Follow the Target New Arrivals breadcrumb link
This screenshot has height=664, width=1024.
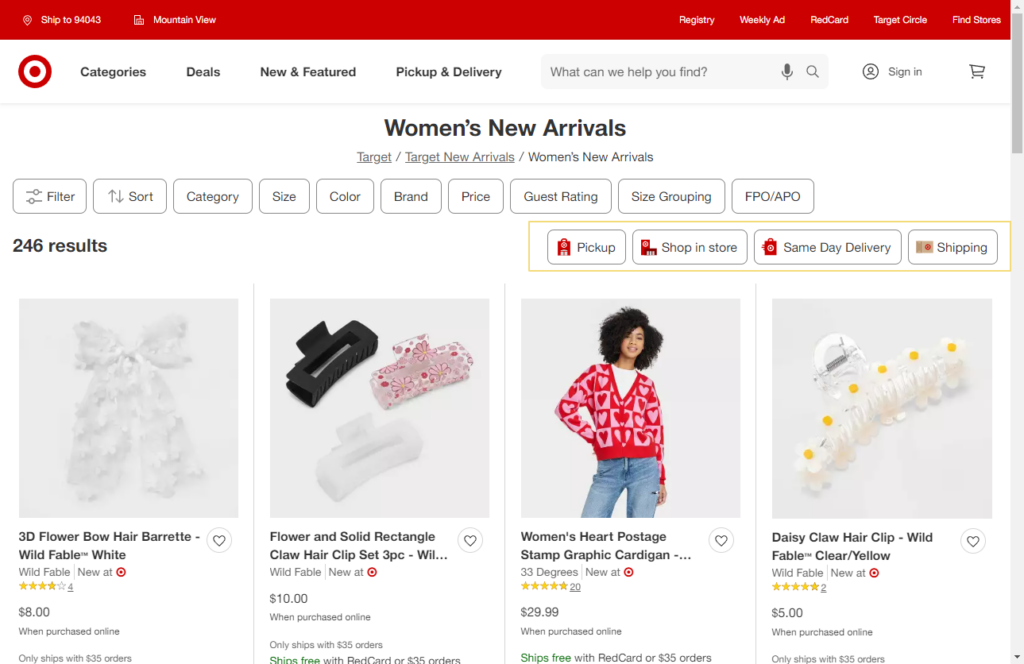(459, 157)
